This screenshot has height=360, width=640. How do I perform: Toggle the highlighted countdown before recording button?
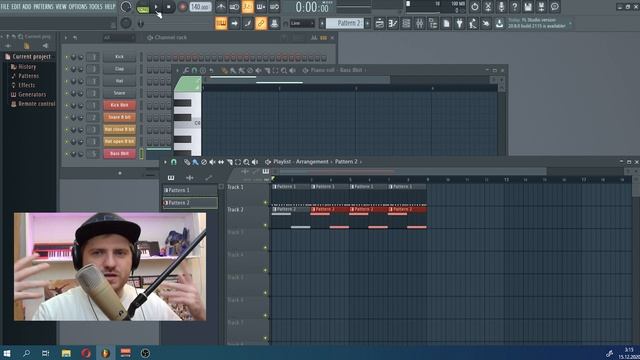click(248, 7)
